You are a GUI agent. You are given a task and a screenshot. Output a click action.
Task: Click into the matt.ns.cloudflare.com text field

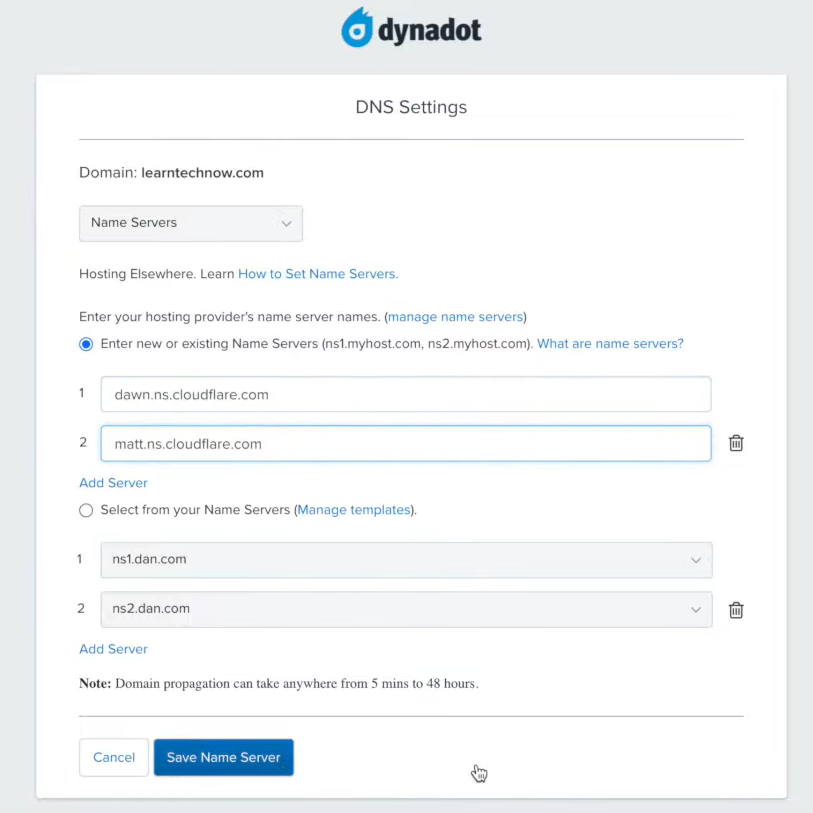point(405,444)
